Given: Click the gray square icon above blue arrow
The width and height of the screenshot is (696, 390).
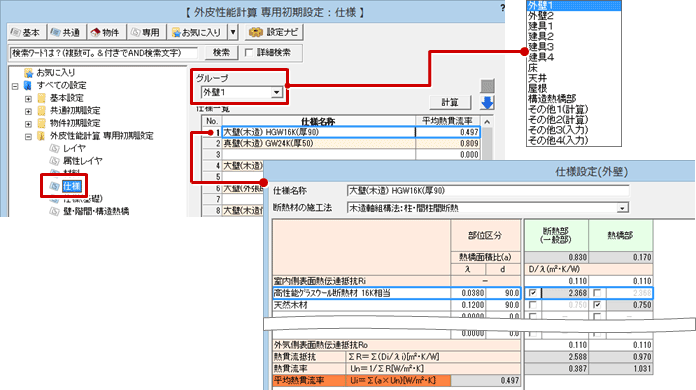Looking at the screenshot, I should [x=487, y=86].
